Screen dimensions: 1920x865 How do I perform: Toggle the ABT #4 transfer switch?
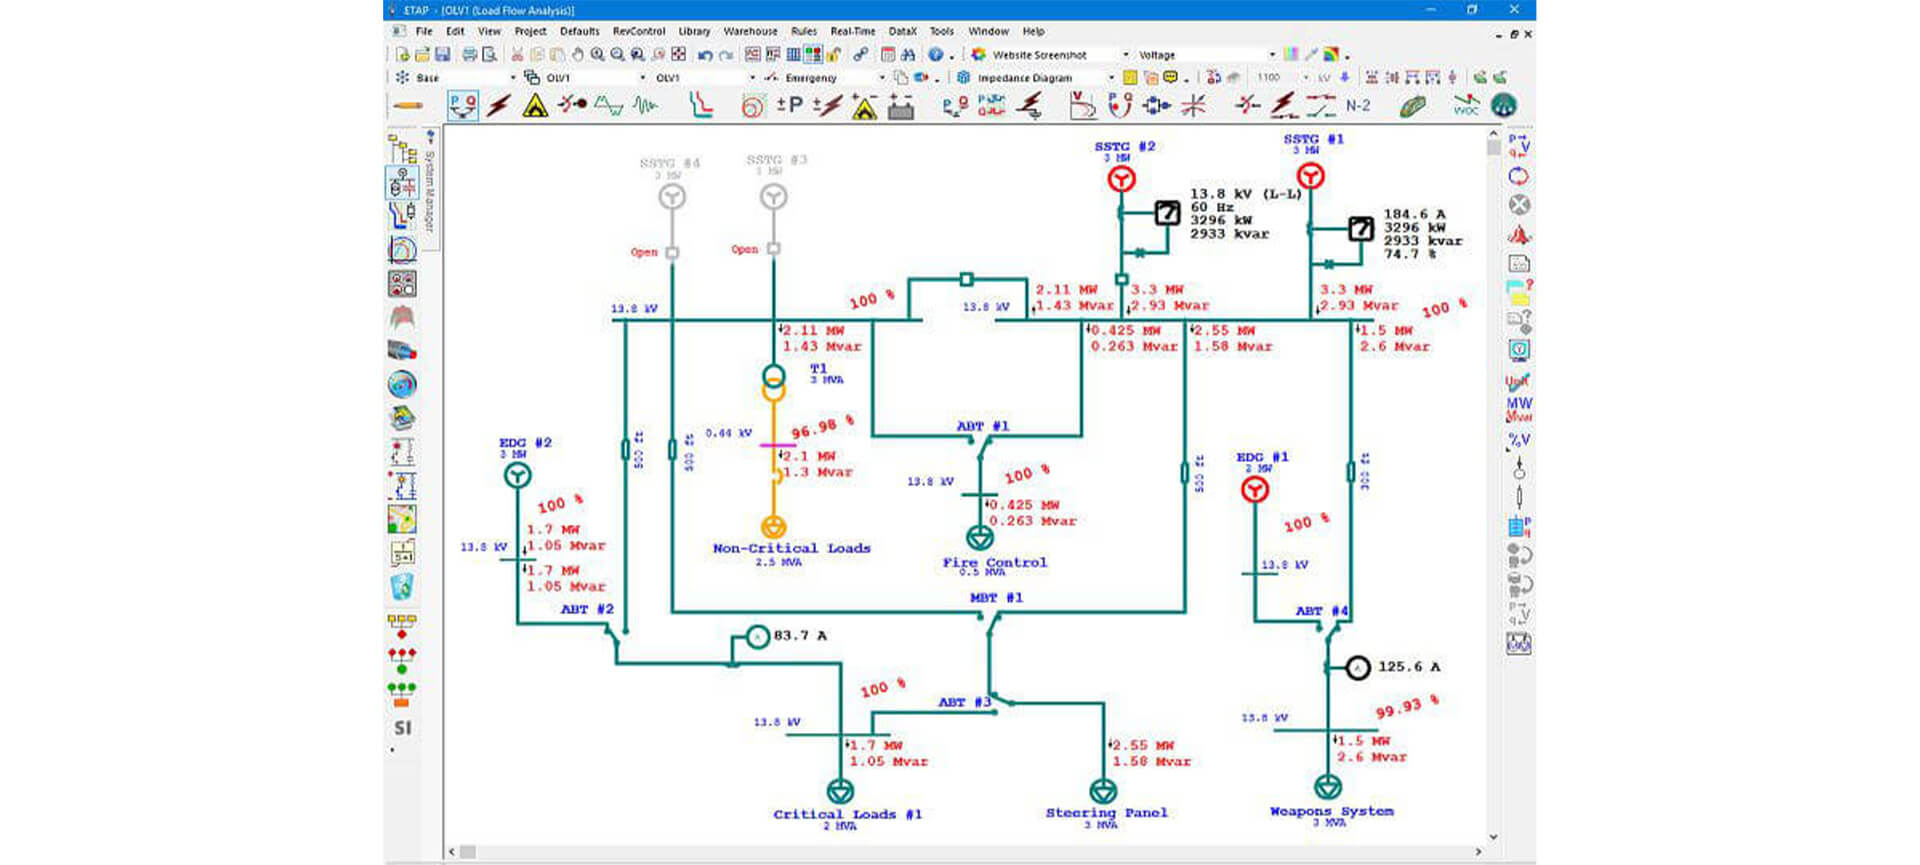[x=1329, y=630]
